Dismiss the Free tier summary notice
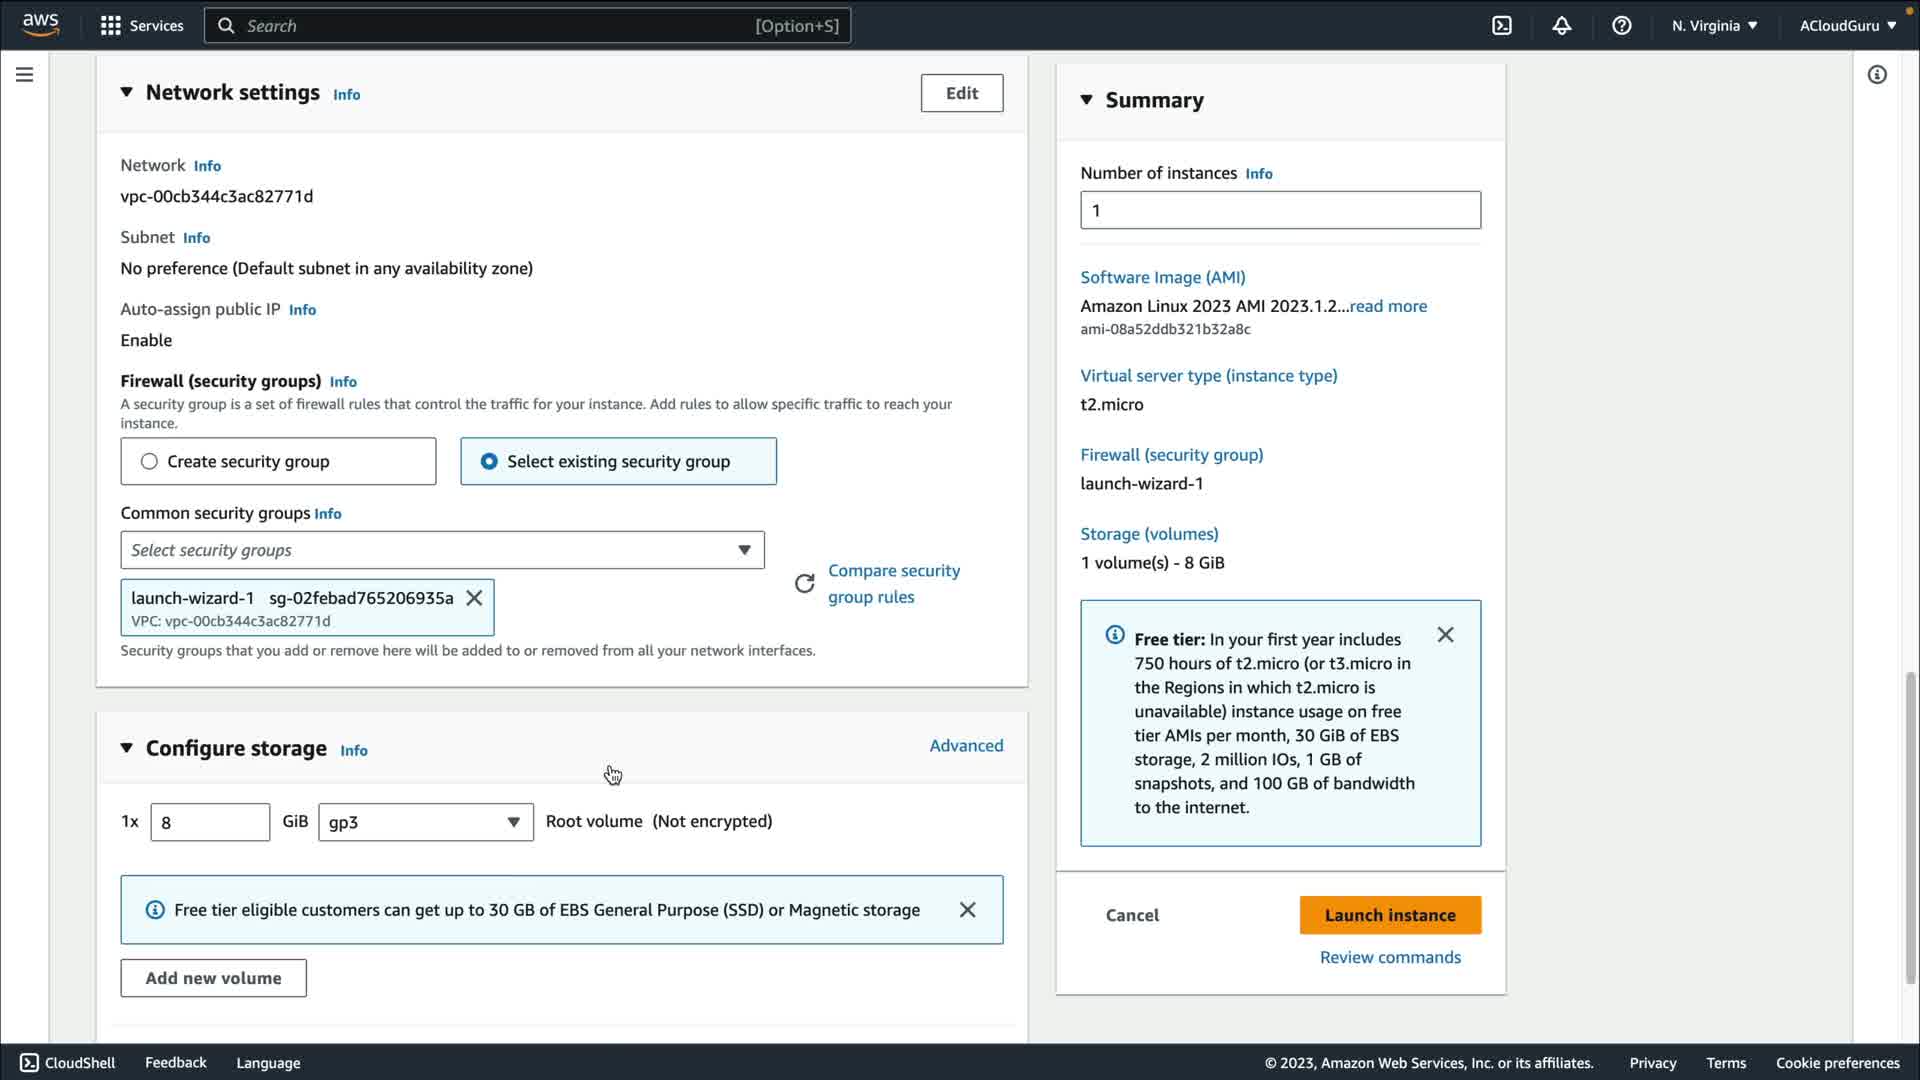 tap(1445, 635)
